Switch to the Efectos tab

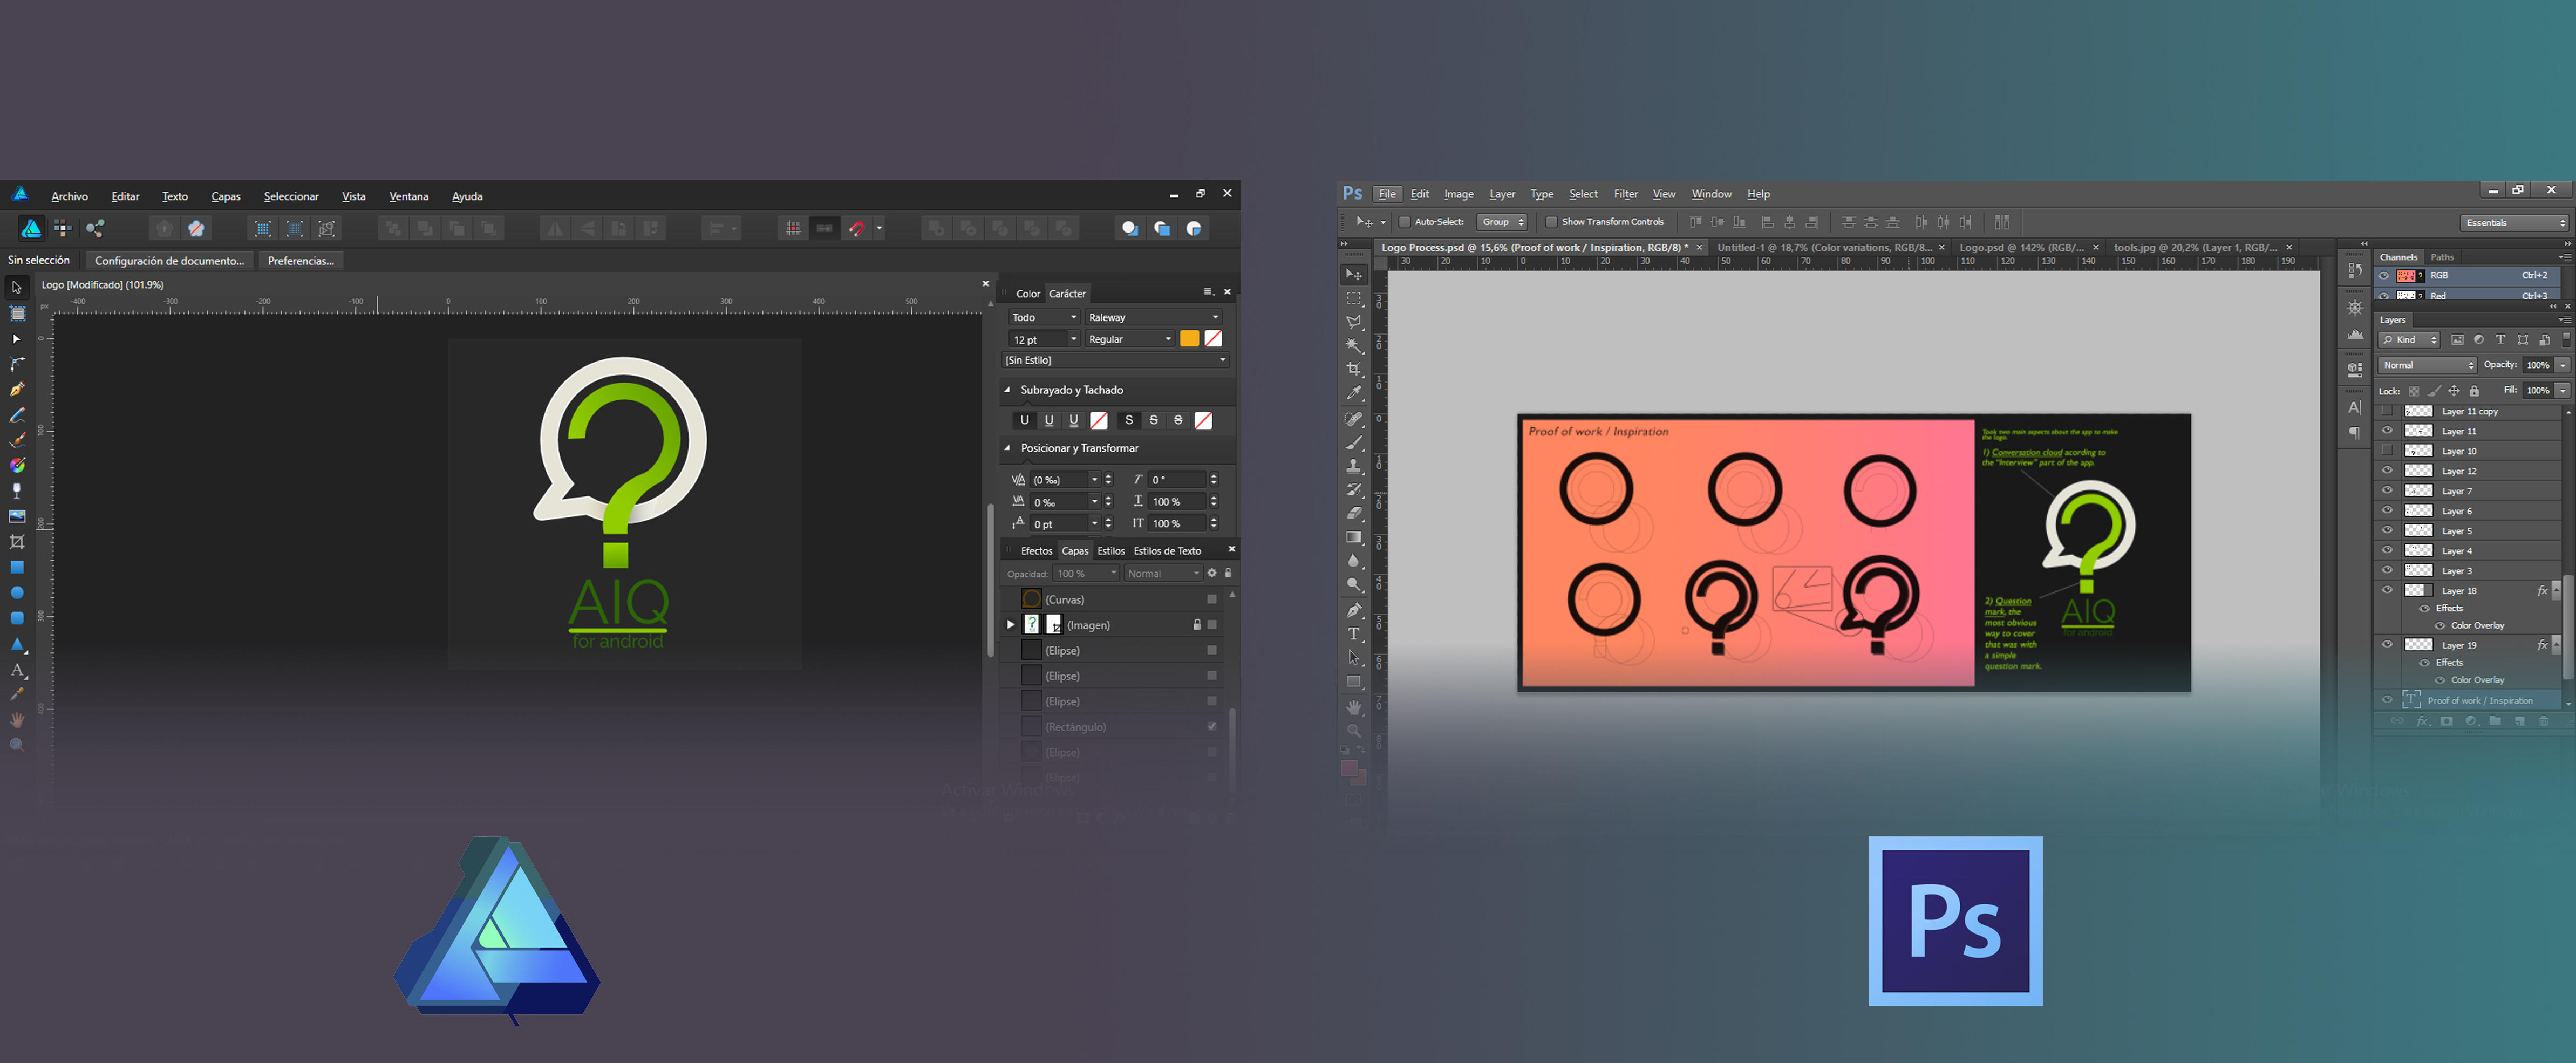pyautogui.click(x=1036, y=551)
